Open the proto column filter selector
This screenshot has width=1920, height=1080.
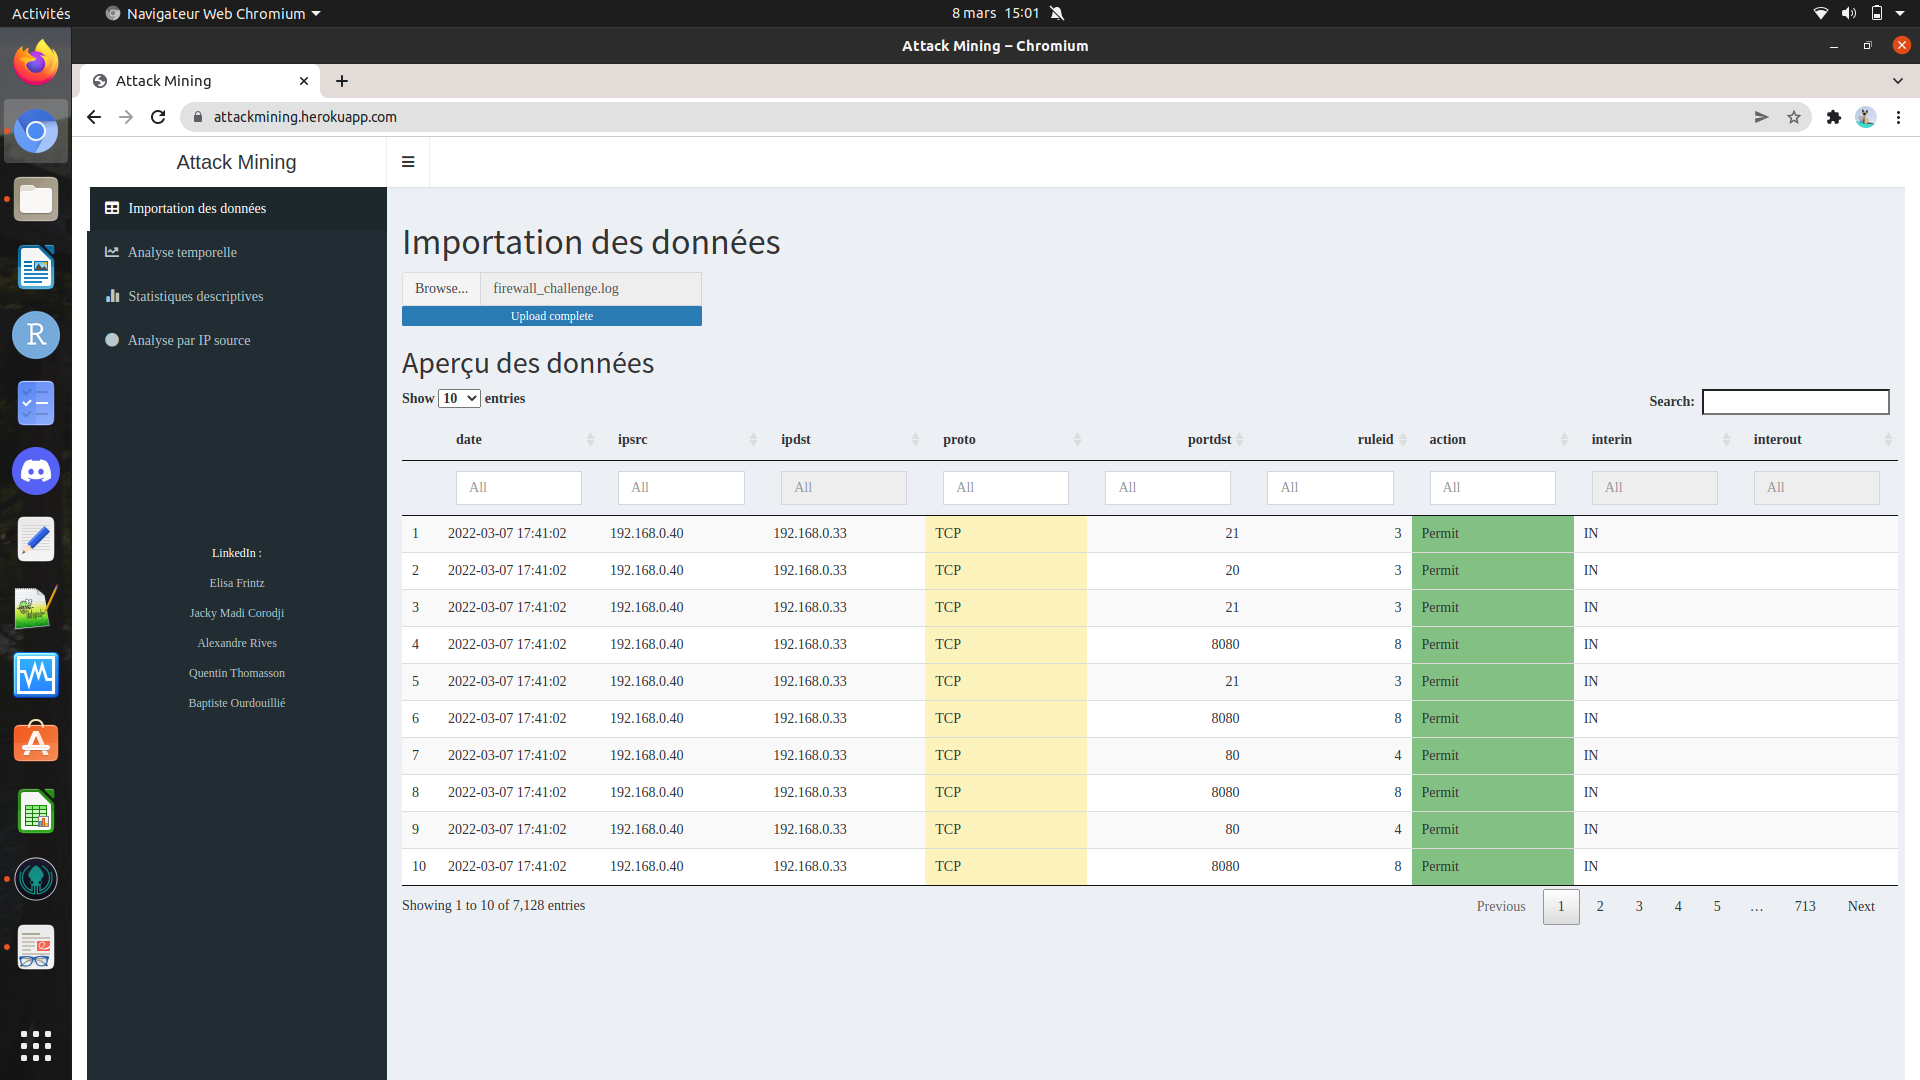click(1006, 487)
